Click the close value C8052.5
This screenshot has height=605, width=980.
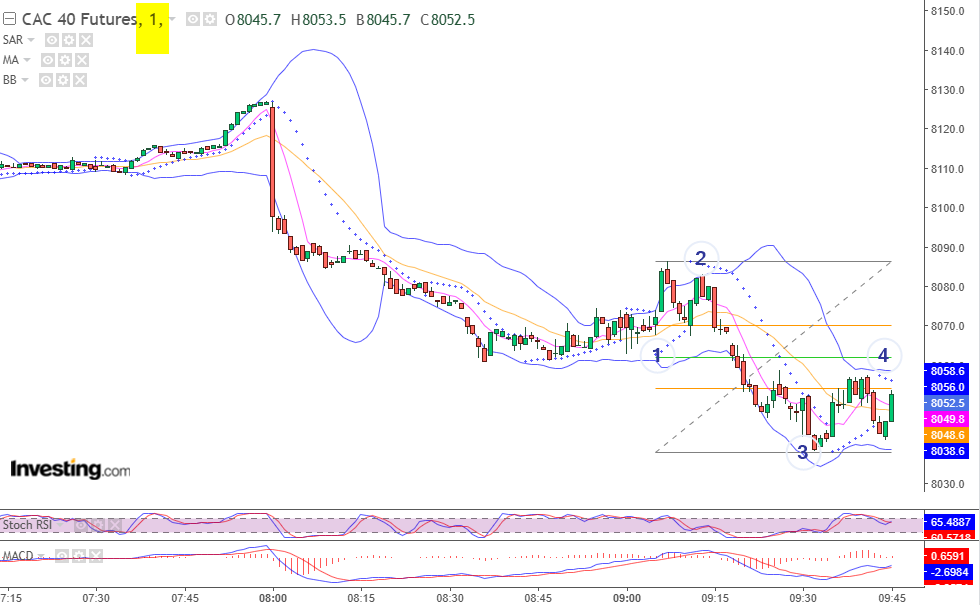pos(448,20)
